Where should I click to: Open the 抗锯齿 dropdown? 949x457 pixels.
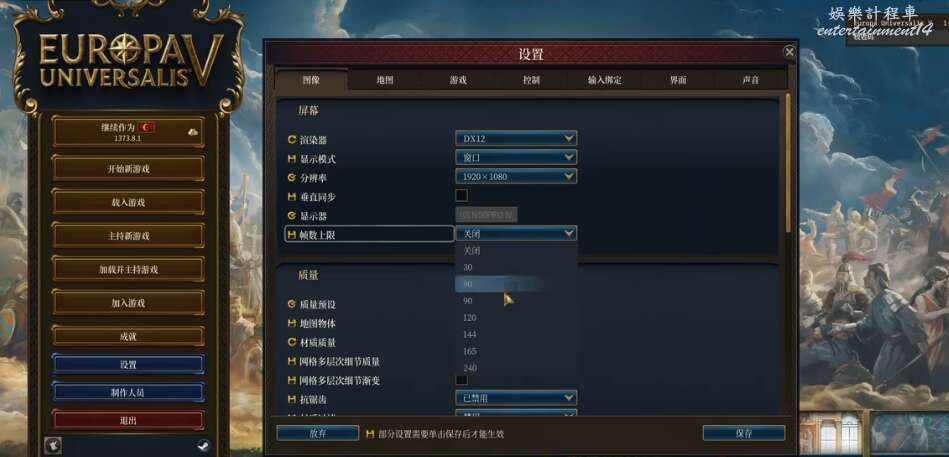(x=516, y=398)
